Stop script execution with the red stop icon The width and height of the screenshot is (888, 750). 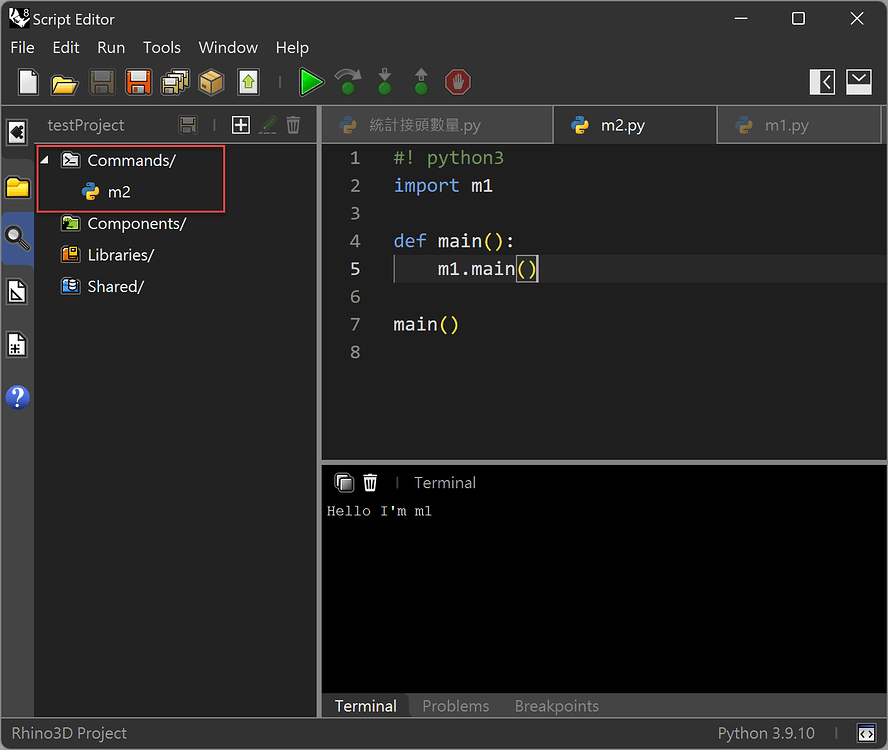tap(457, 82)
